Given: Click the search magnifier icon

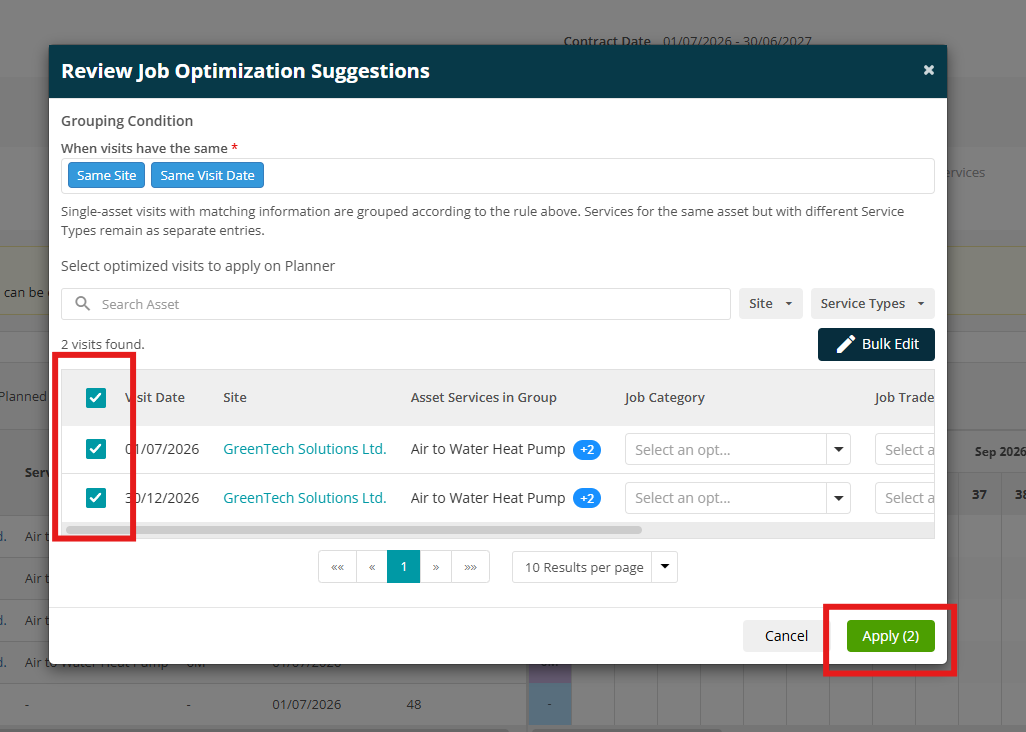Looking at the screenshot, I should (x=82, y=304).
